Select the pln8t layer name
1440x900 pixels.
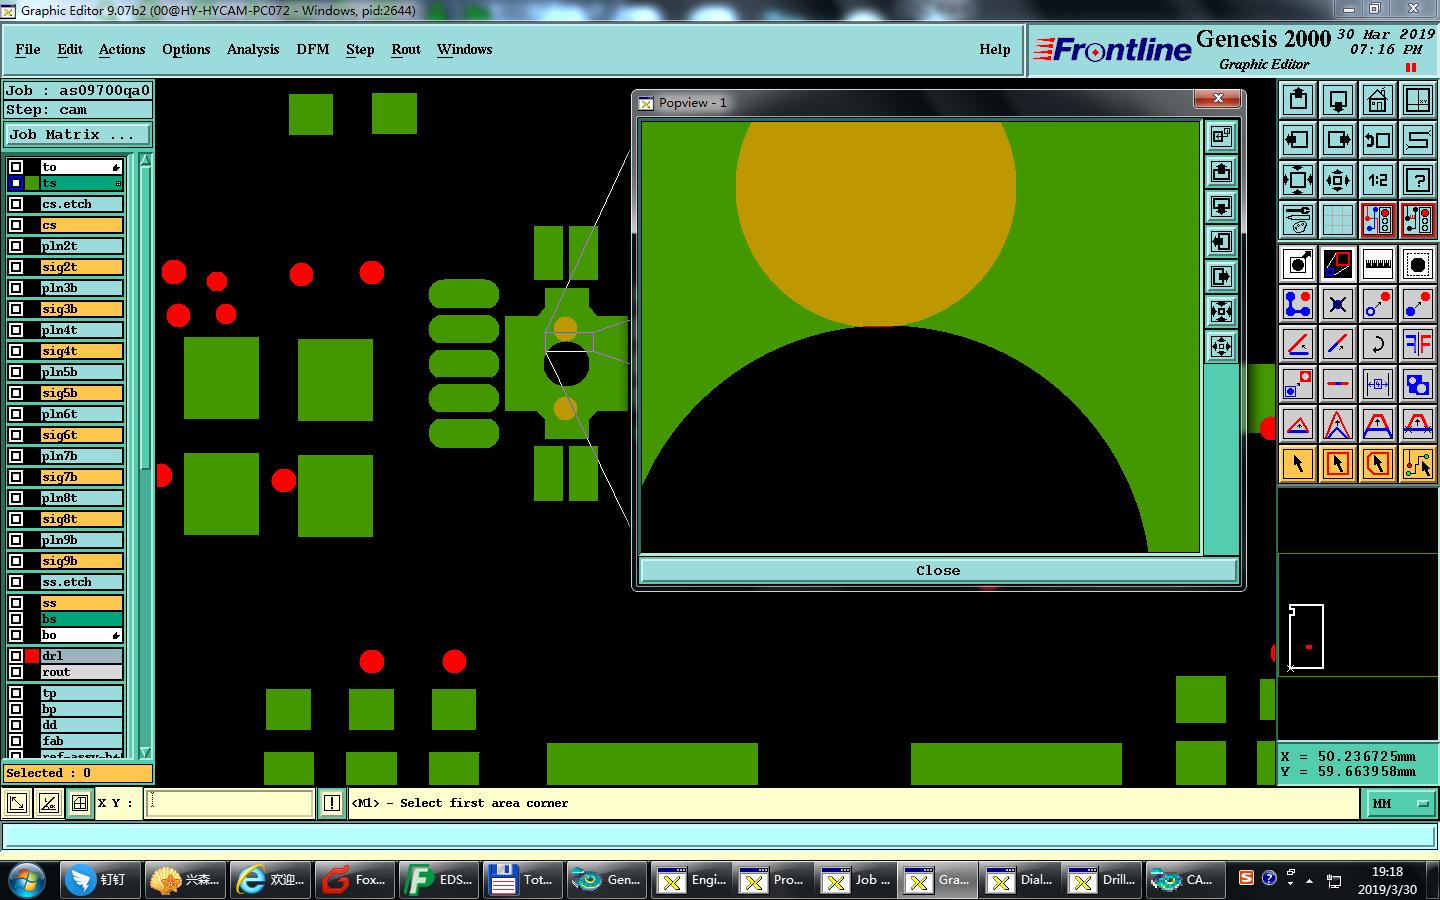click(81, 498)
